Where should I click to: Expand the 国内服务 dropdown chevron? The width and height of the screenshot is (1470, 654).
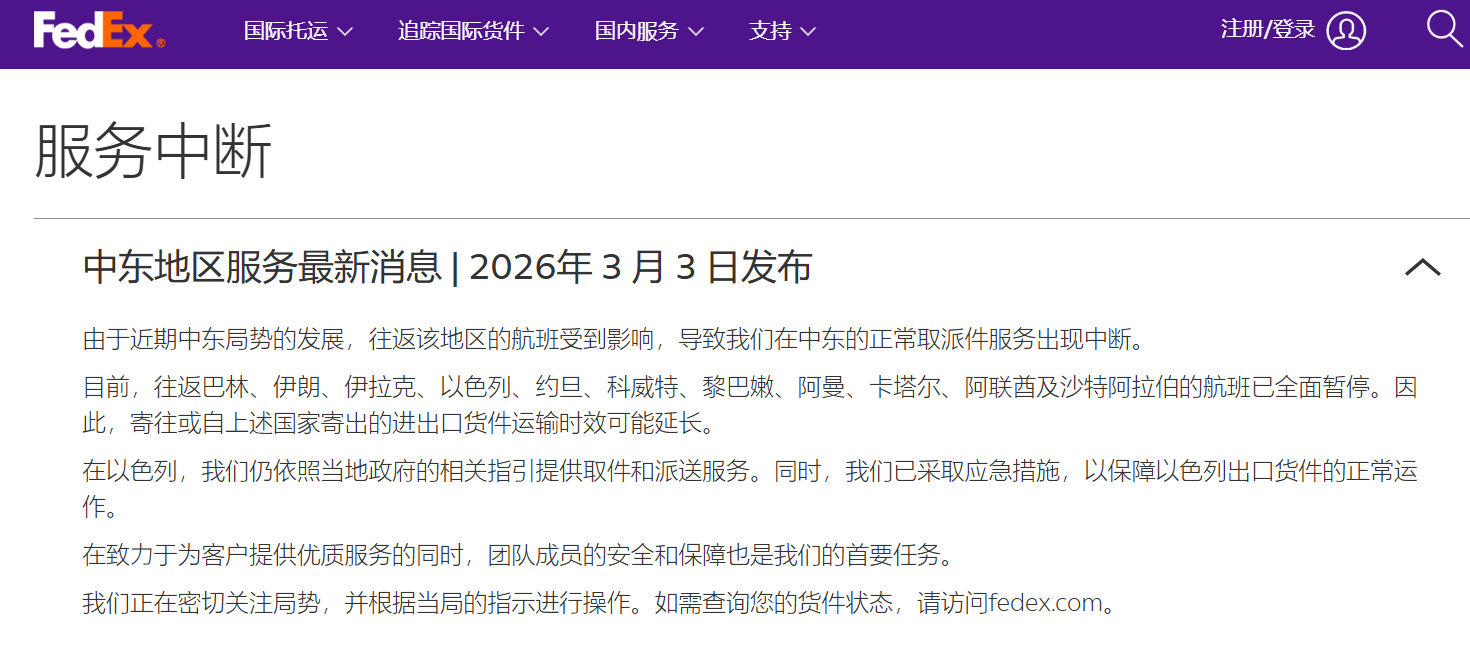tap(698, 32)
